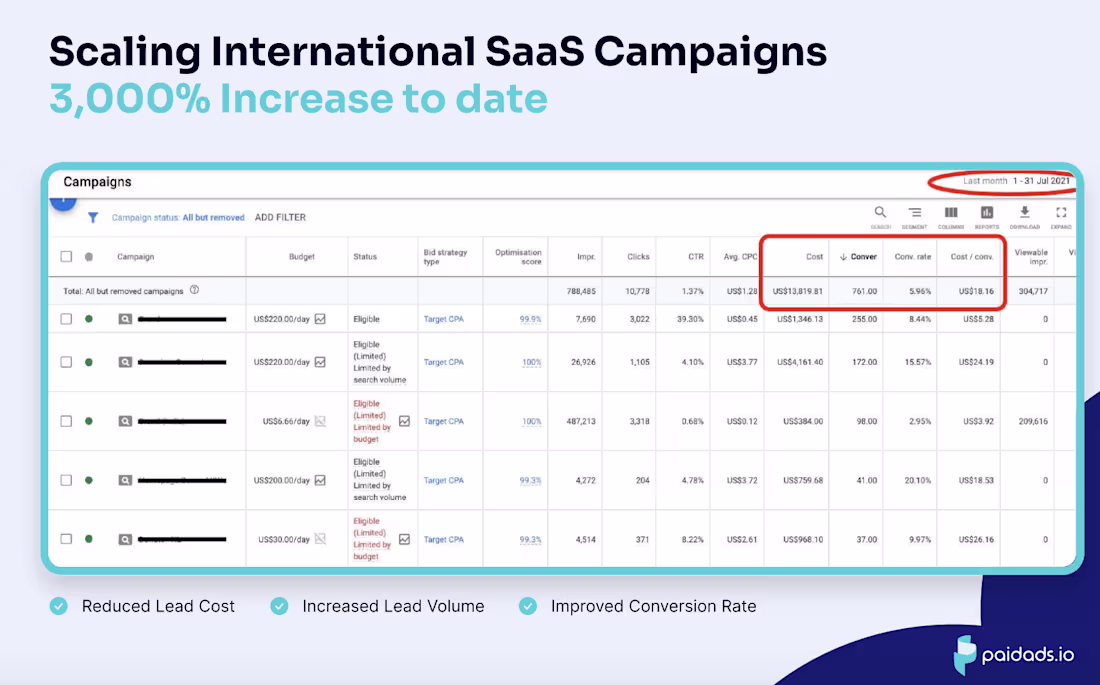Open the Target CPA bid strategy link
1100x685 pixels.
click(444, 320)
